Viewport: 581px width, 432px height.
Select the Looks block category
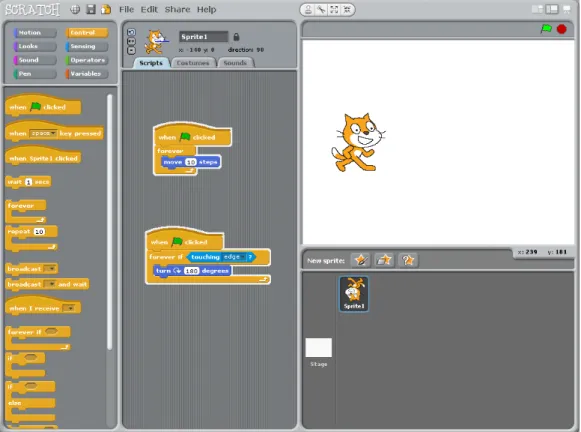(35, 46)
